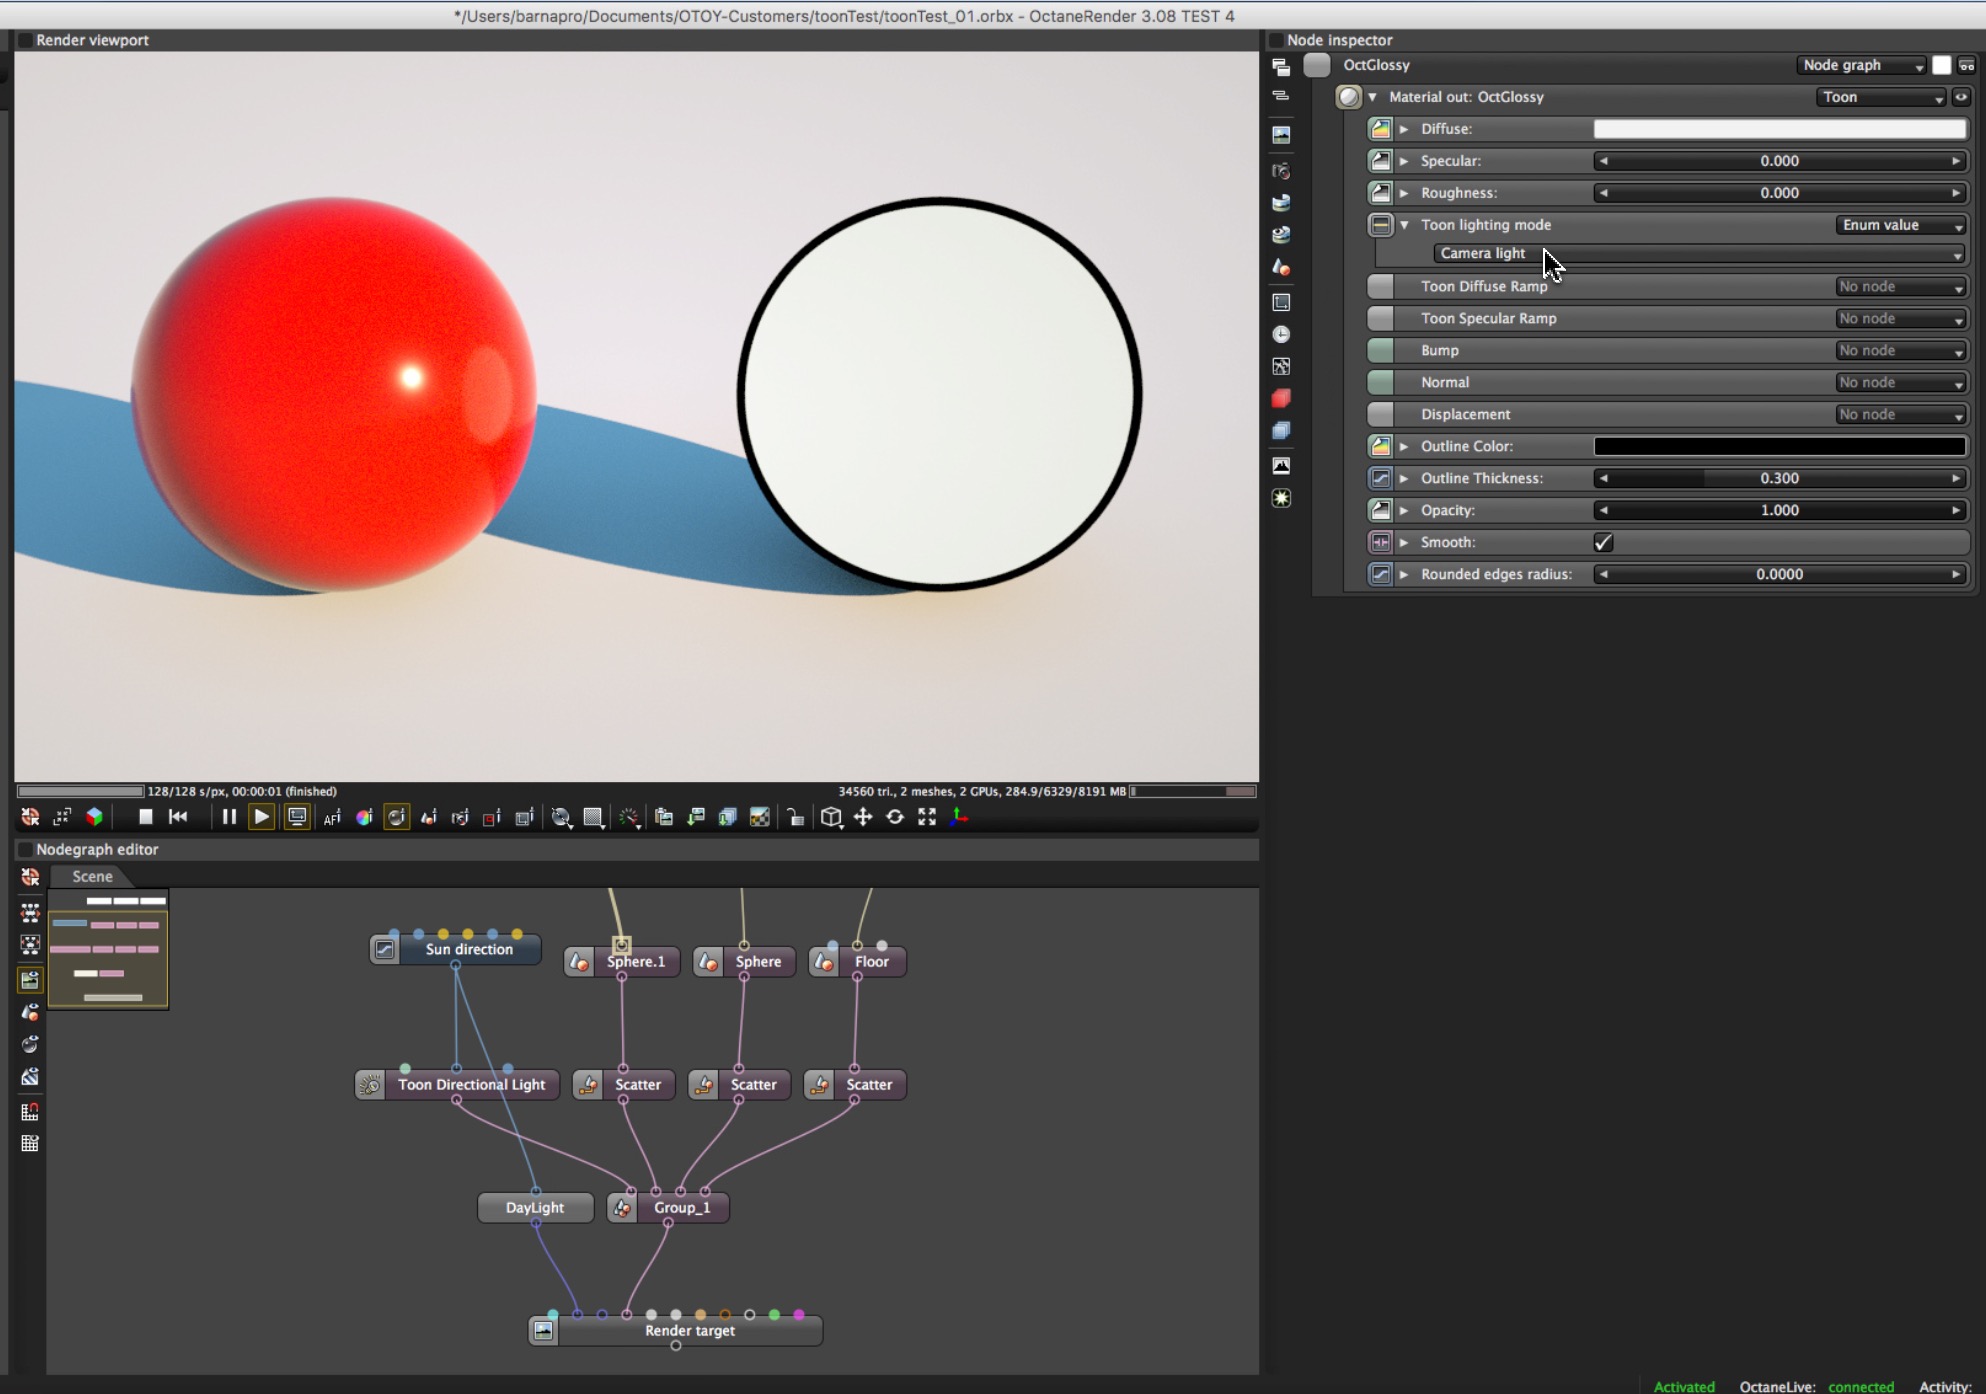The height and width of the screenshot is (1394, 1986).
Task: Select the white balance picker icon
Action: click(364, 818)
